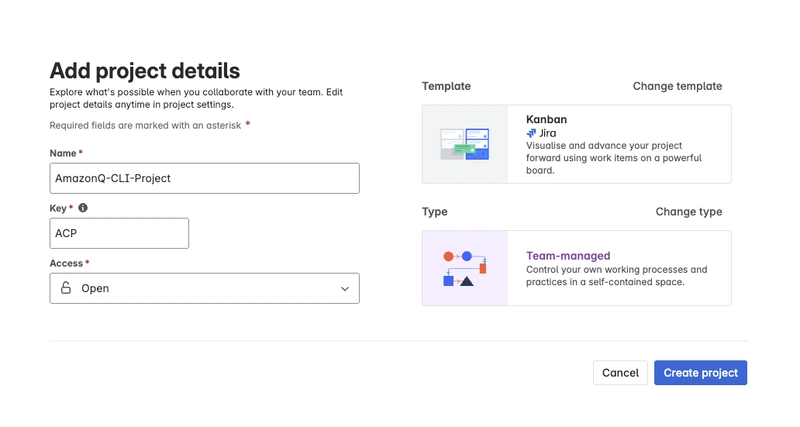800x427 pixels.
Task: Click the Change type link
Action: pos(689,212)
